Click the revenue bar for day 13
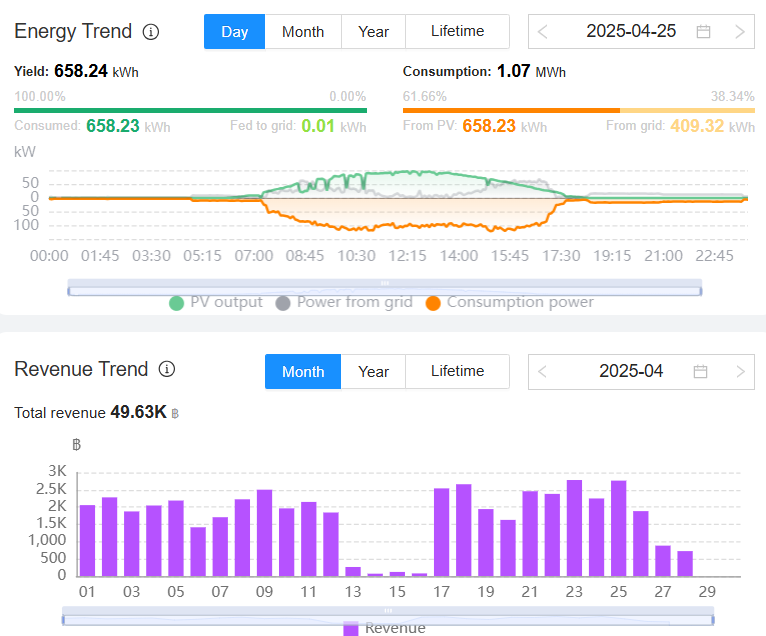 [353, 572]
